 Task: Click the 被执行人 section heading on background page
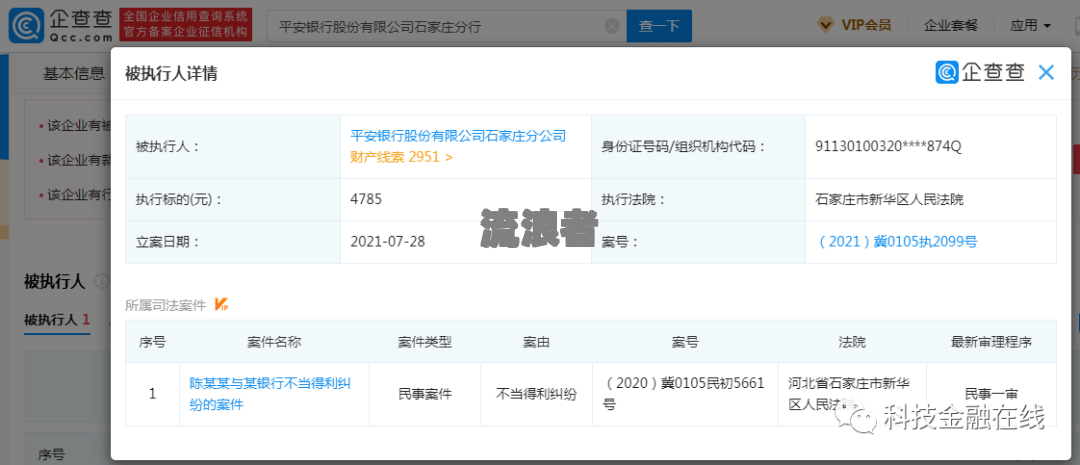tap(54, 280)
